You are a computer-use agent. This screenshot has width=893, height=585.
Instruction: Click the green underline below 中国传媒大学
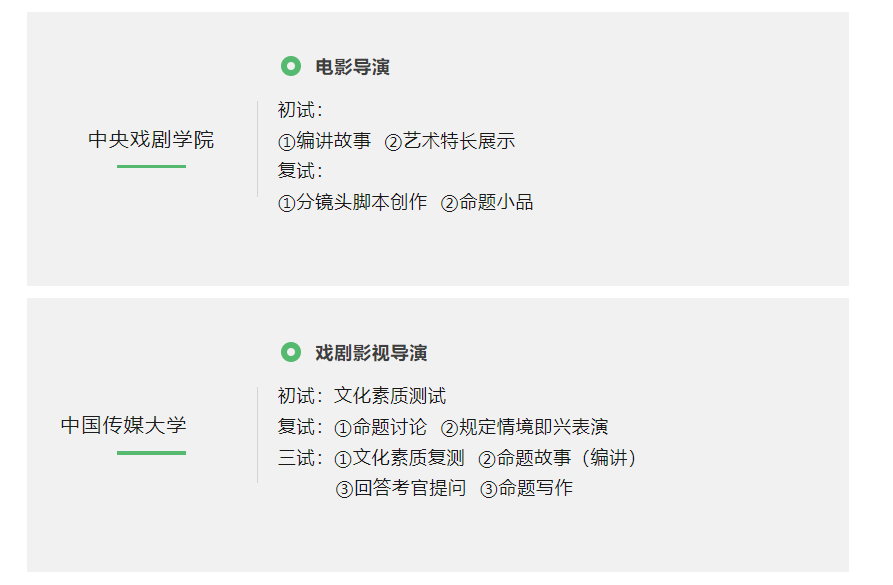click(151, 453)
